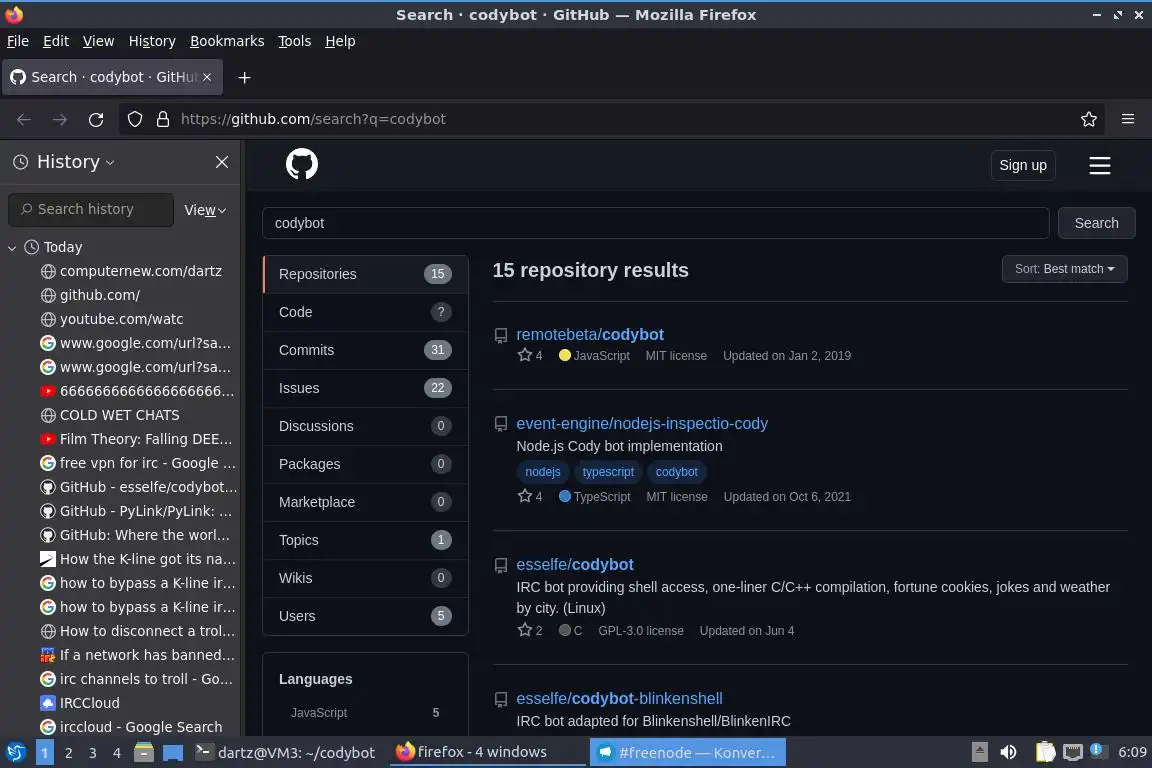The width and height of the screenshot is (1152, 768).
Task: Filter results by JavaScript language
Action: [x=364, y=712]
